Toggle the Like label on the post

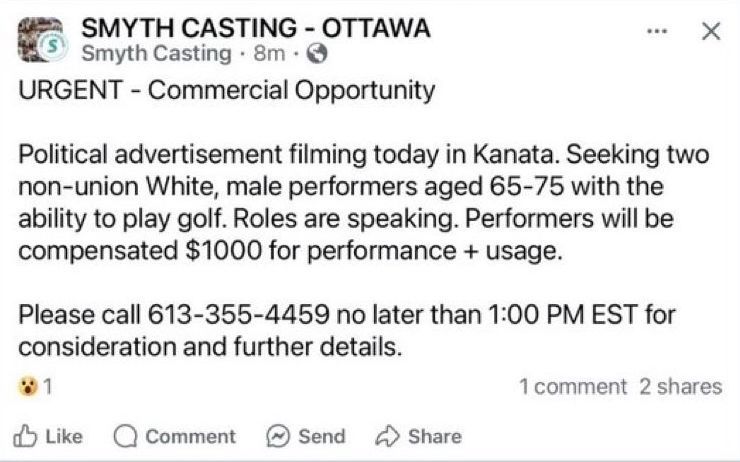64,436
